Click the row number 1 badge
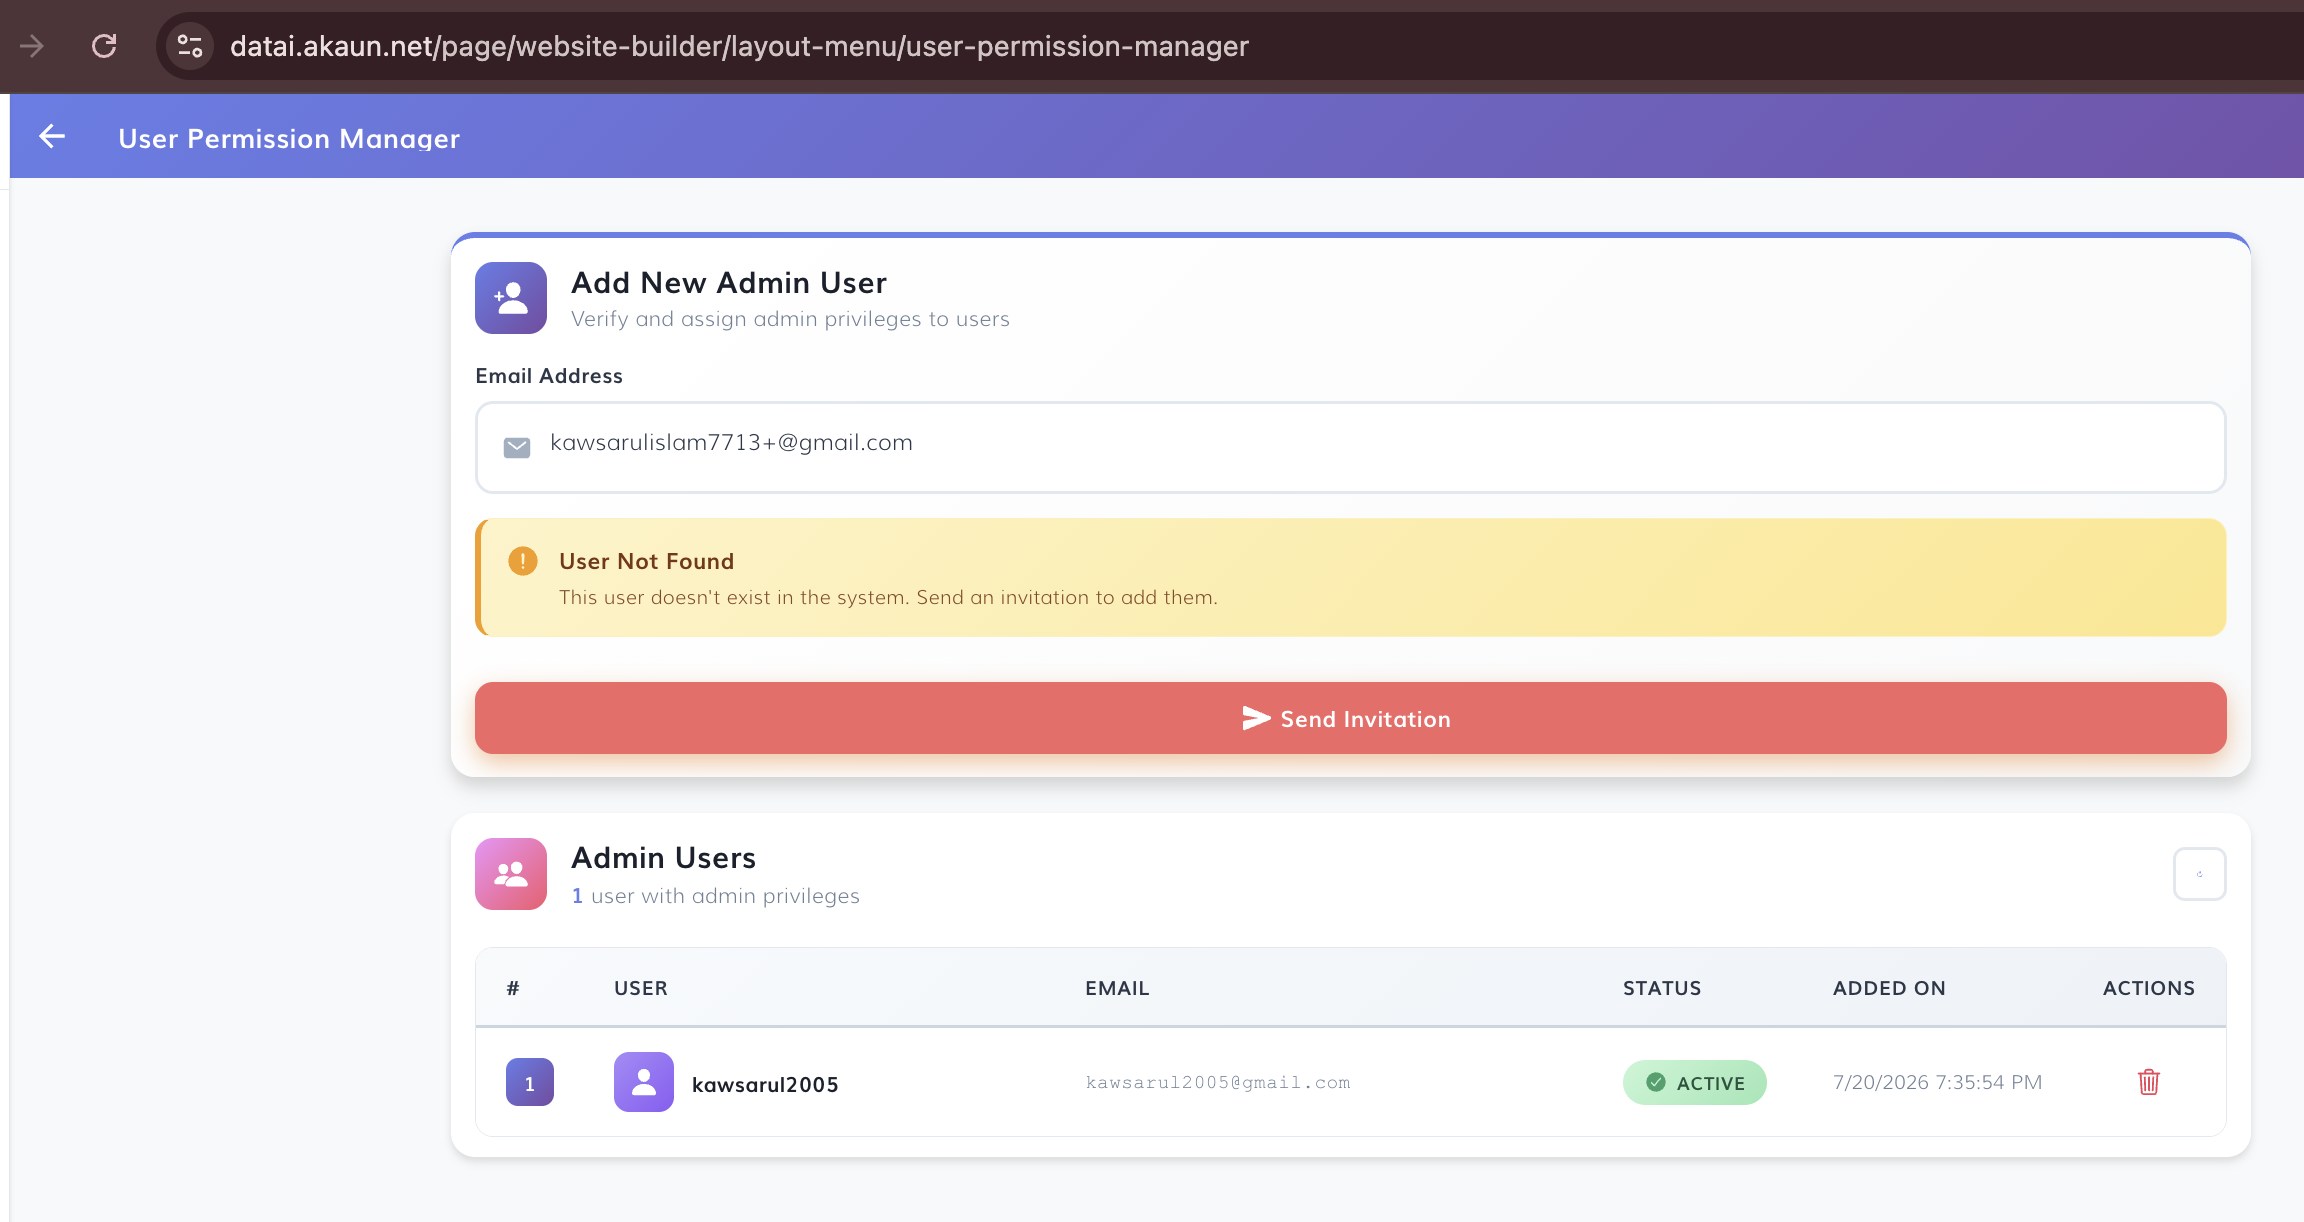The image size is (2304, 1222). [530, 1082]
